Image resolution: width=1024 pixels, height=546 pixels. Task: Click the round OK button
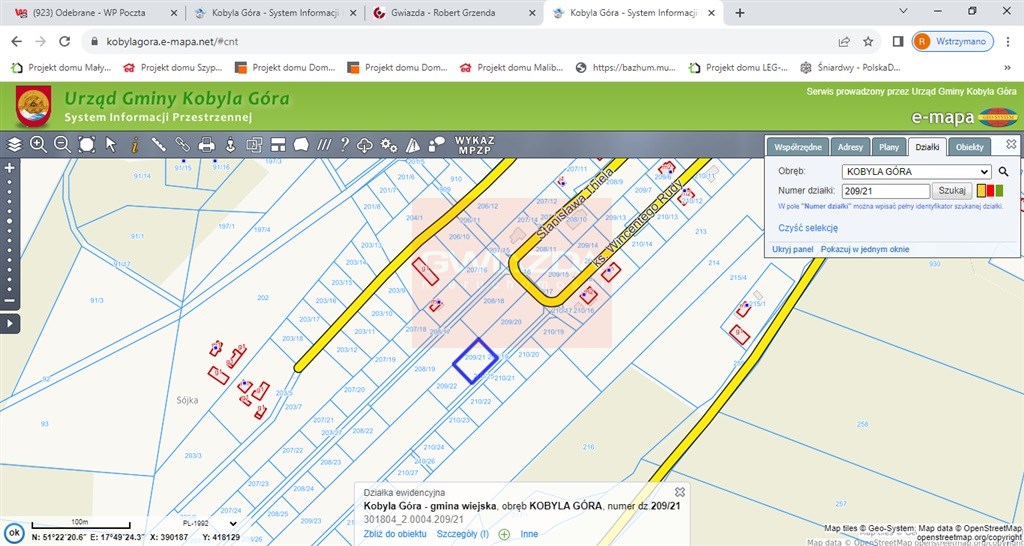(x=14, y=532)
